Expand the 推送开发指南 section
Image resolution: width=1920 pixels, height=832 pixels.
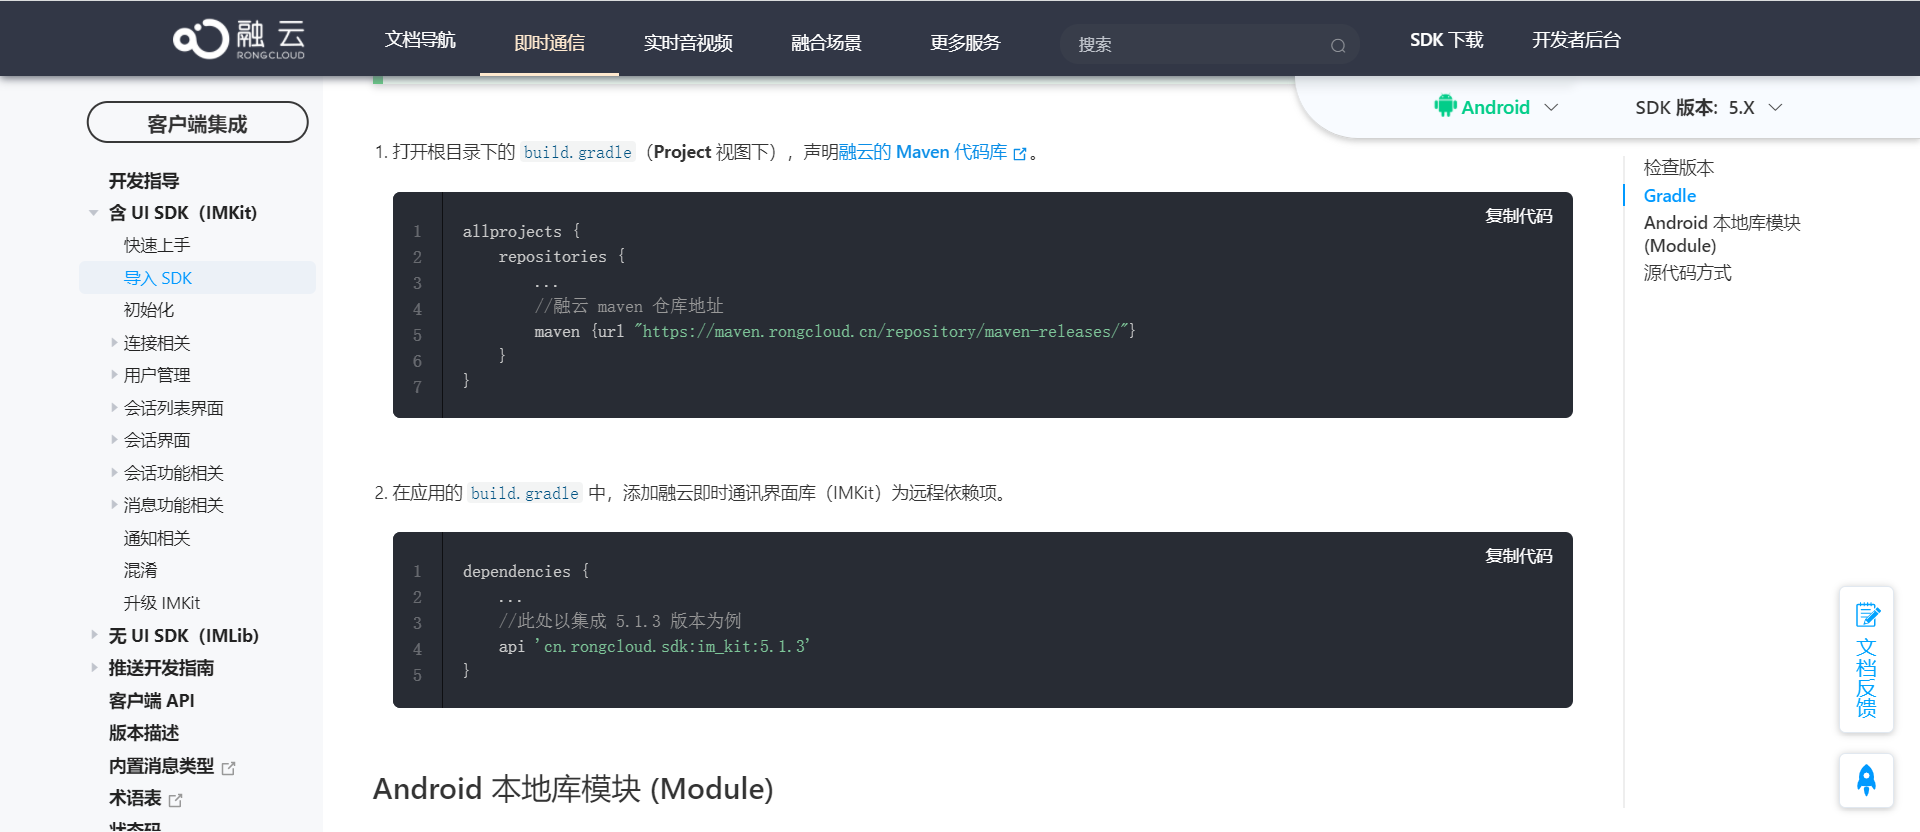[x=93, y=668]
